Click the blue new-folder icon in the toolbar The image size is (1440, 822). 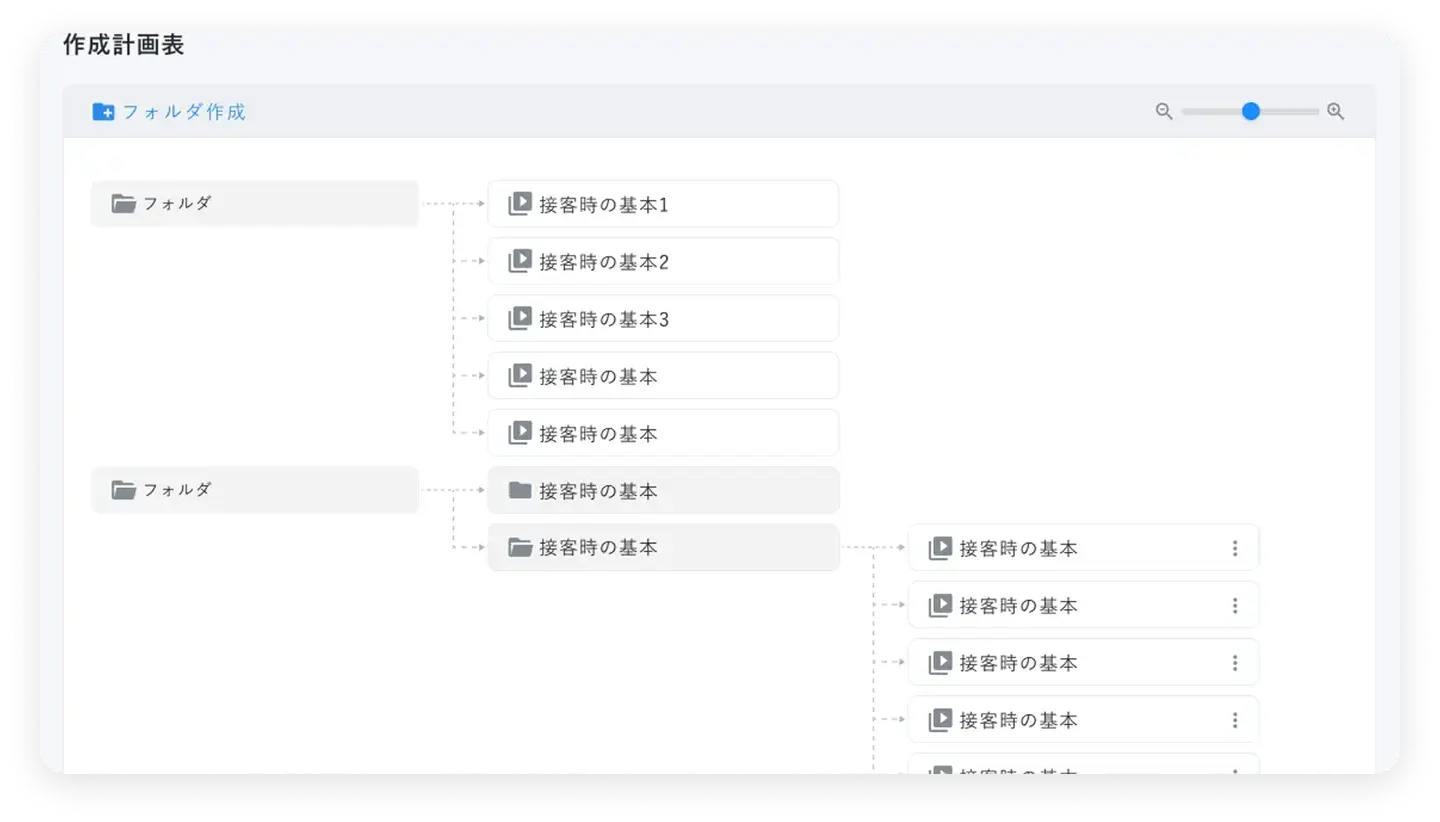tap(103, 112)
